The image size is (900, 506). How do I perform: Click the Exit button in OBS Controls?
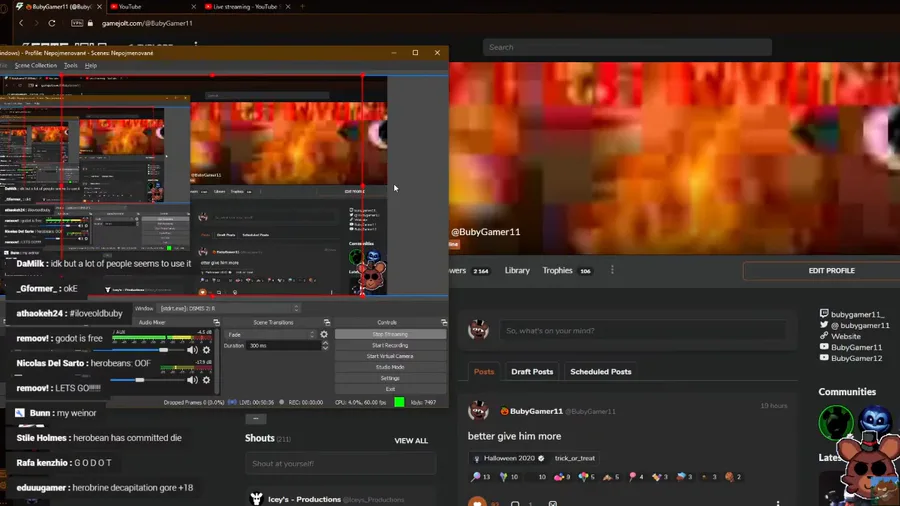(x=390, y=389)
